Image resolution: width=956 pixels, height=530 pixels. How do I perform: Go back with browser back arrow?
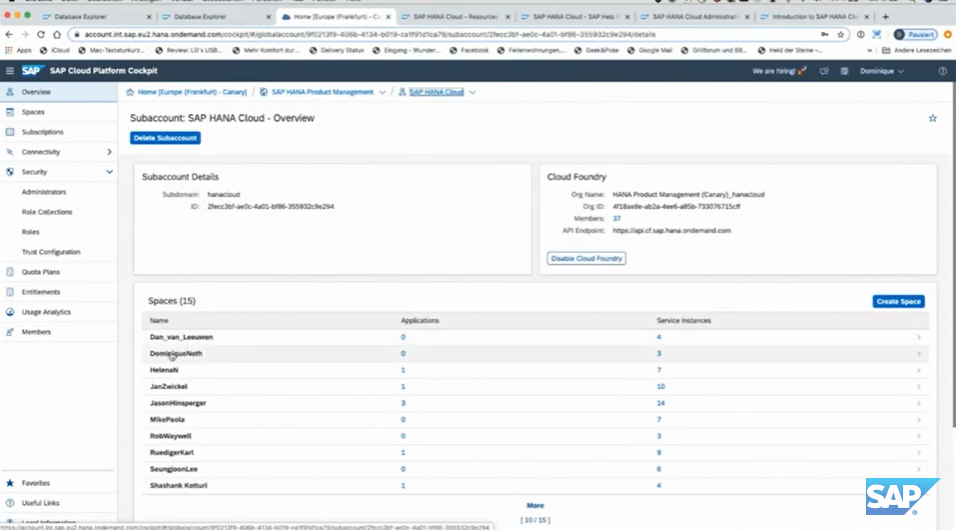tap(9, 35)
